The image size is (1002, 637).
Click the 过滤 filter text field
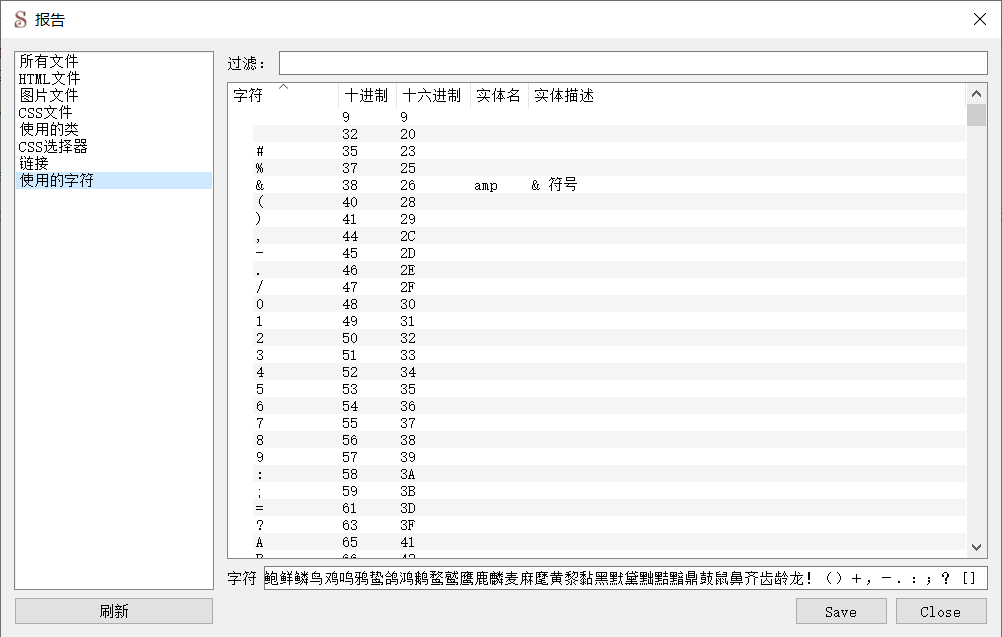632,63
